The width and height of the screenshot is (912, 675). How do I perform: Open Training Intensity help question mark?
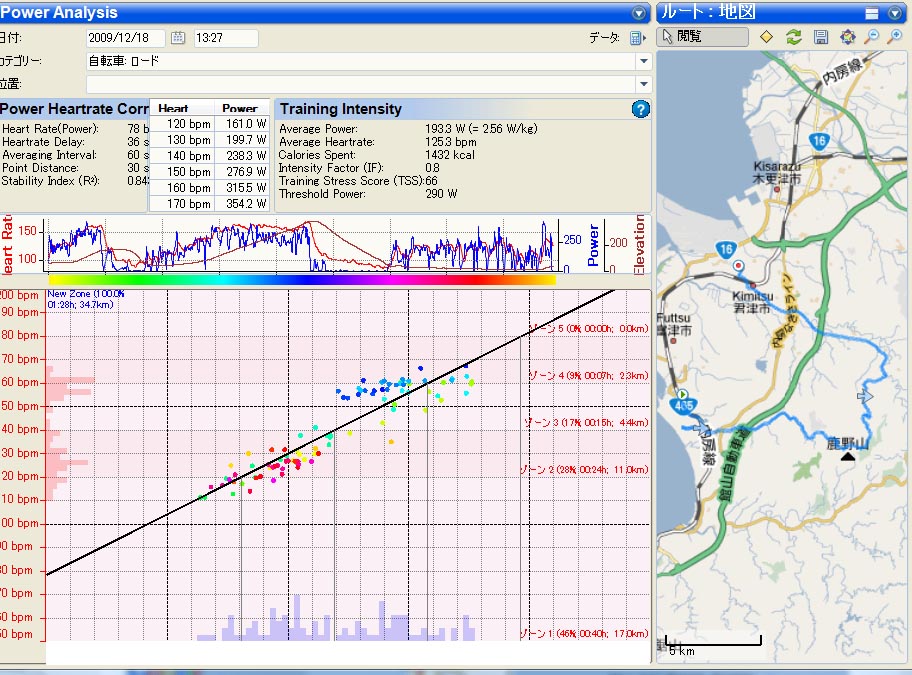pyautogui.click(x=640, y=109)
